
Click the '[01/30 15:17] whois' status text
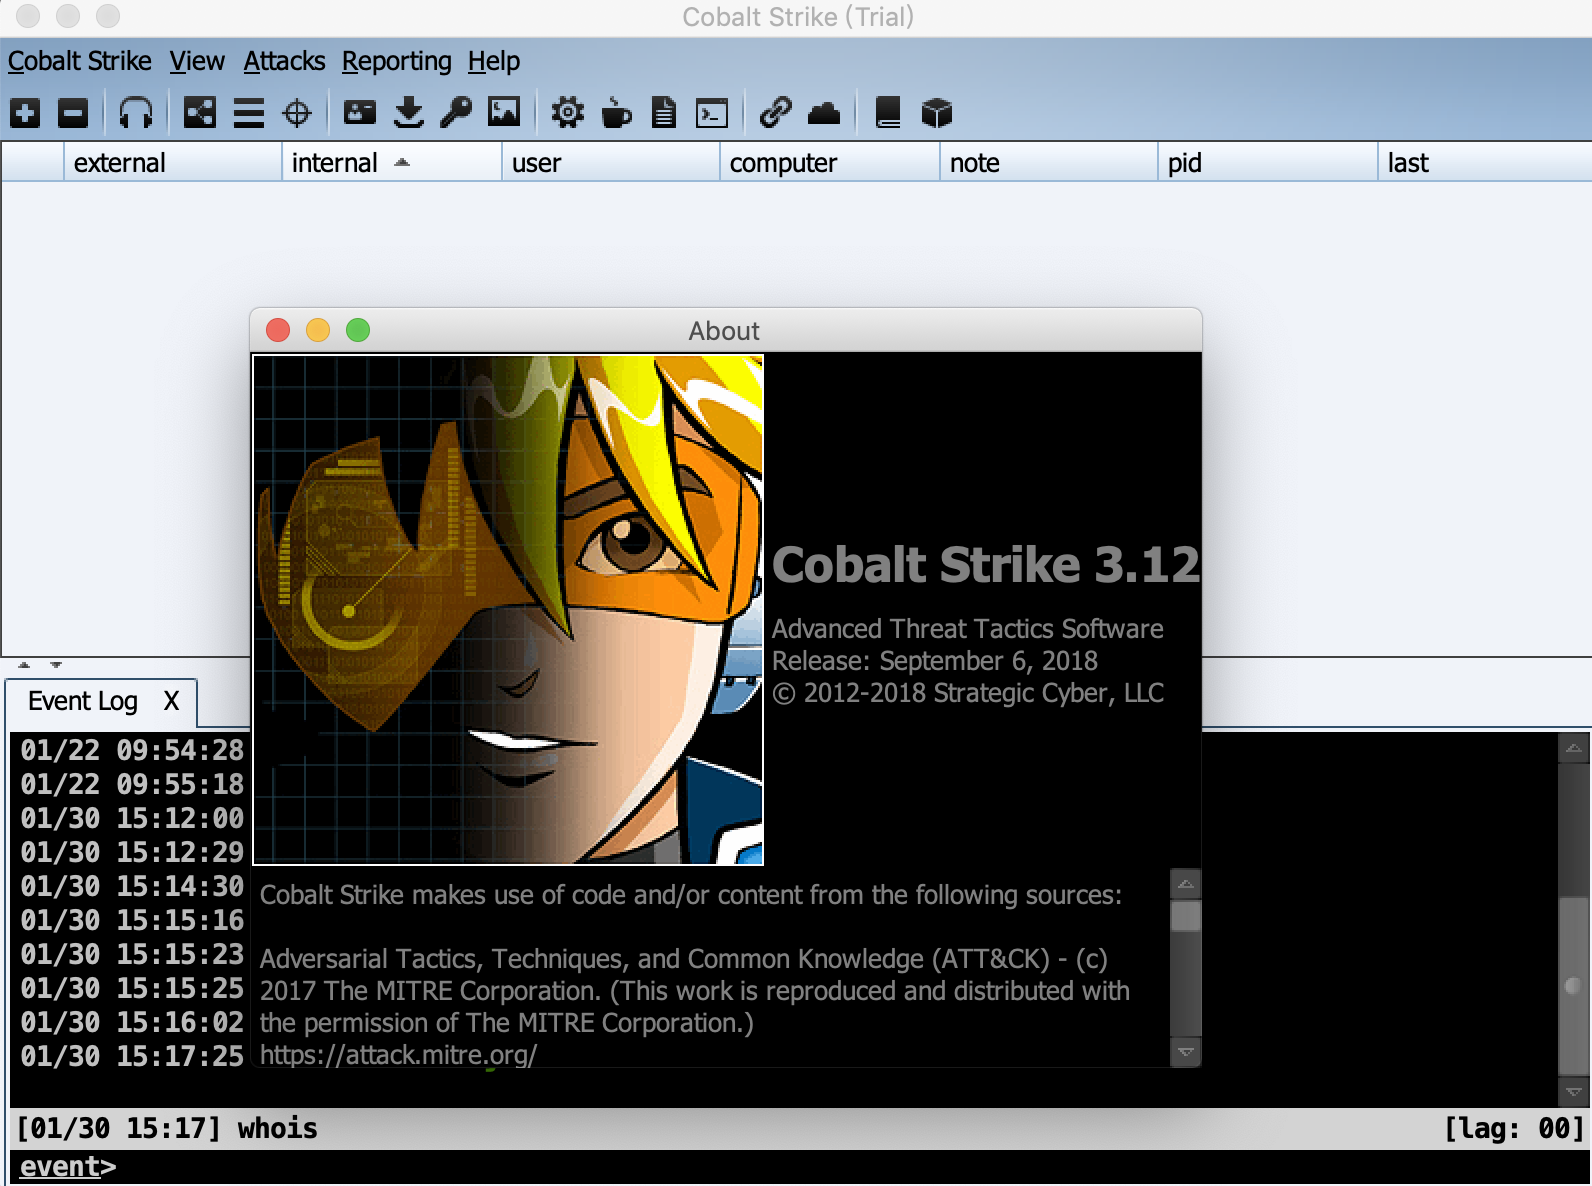click(167, 1129)
